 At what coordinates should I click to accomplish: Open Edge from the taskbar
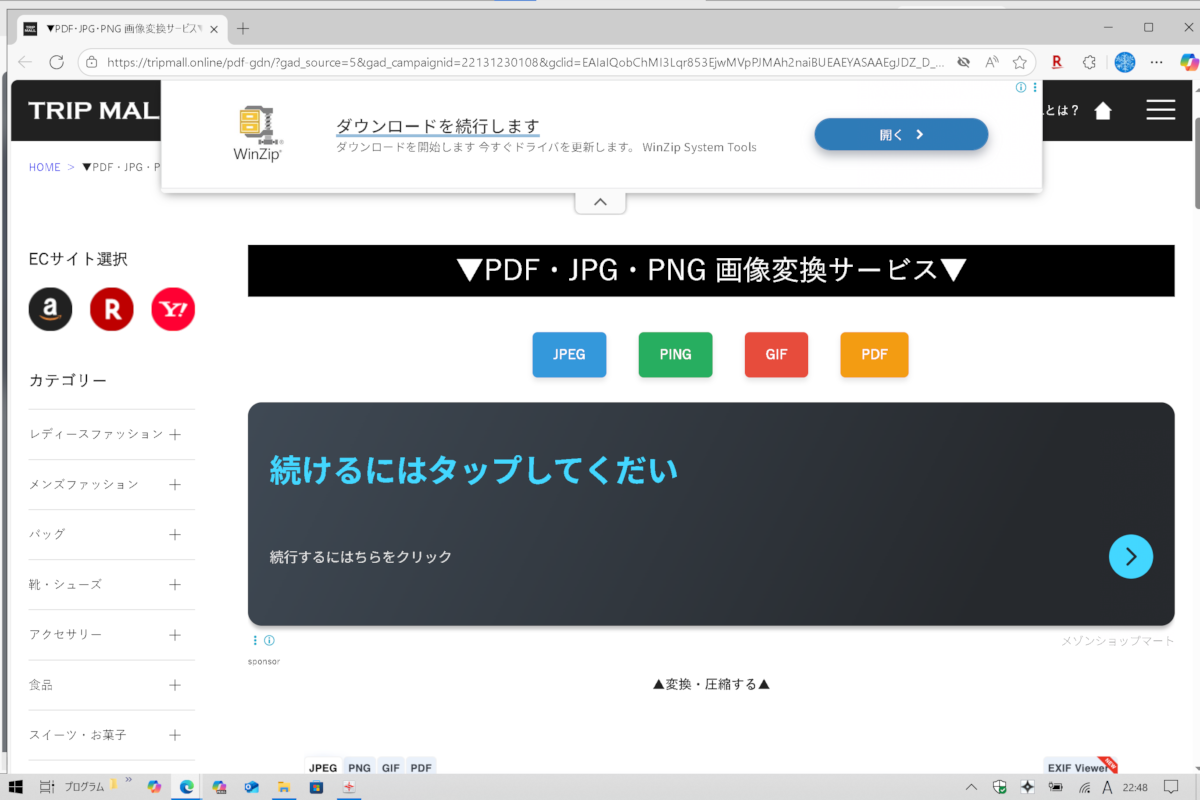186,787
